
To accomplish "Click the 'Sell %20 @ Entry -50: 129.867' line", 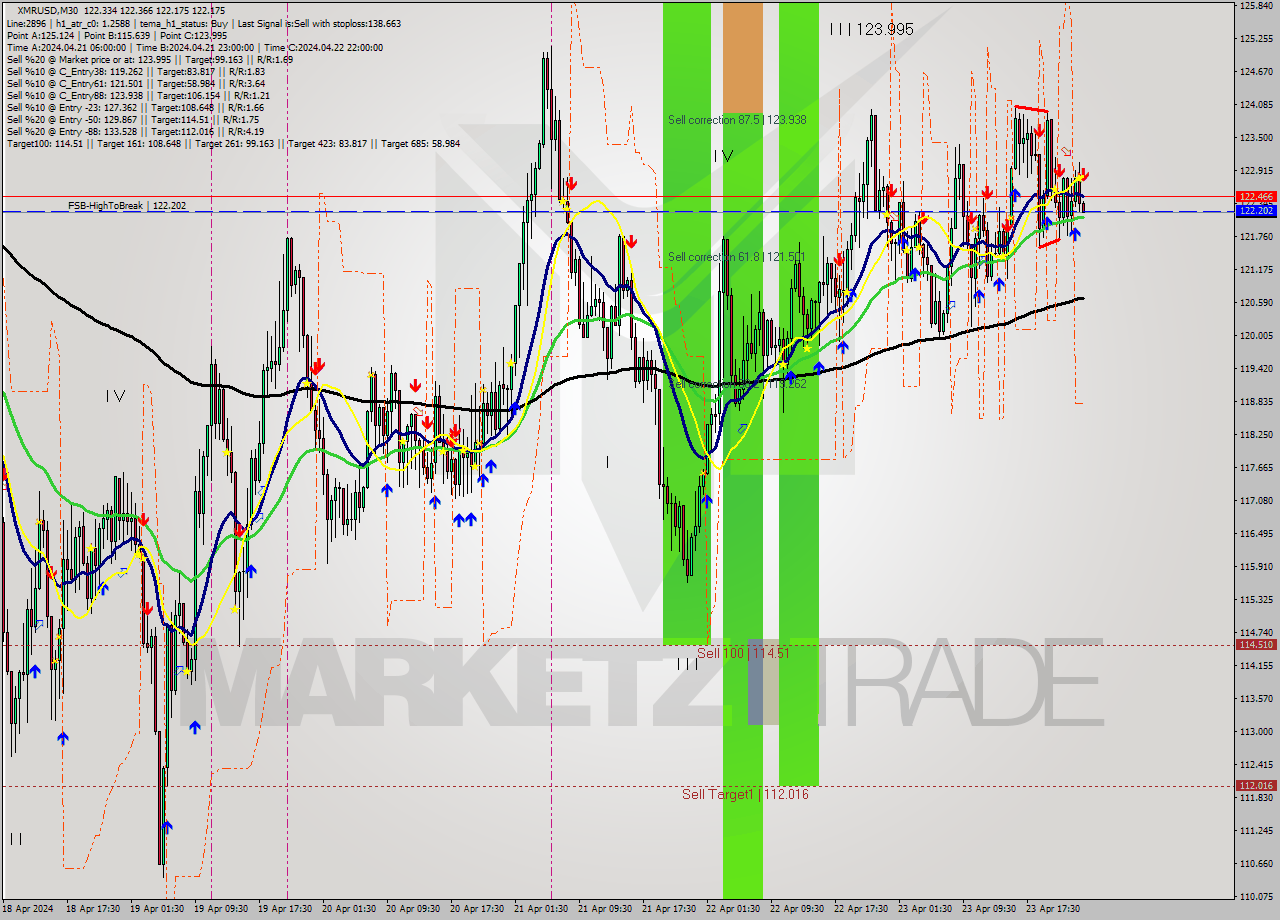I will tap(133, 119).
